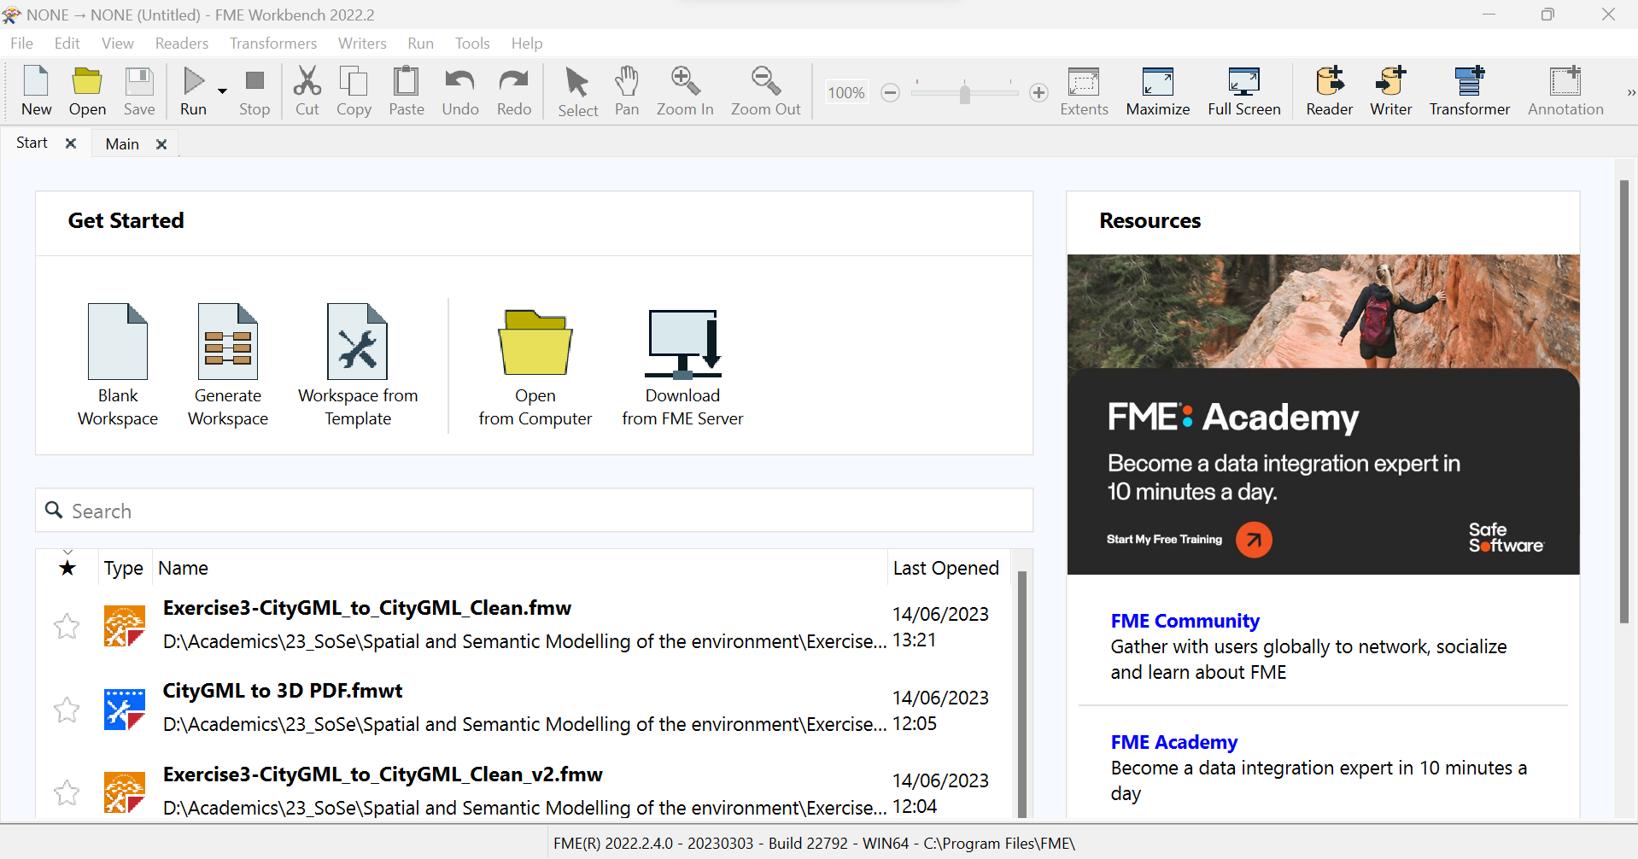Sort recent files by Type column
The height and width of the screenshot is (859, 1638).
pyautogui.click(x=124, y=568)
